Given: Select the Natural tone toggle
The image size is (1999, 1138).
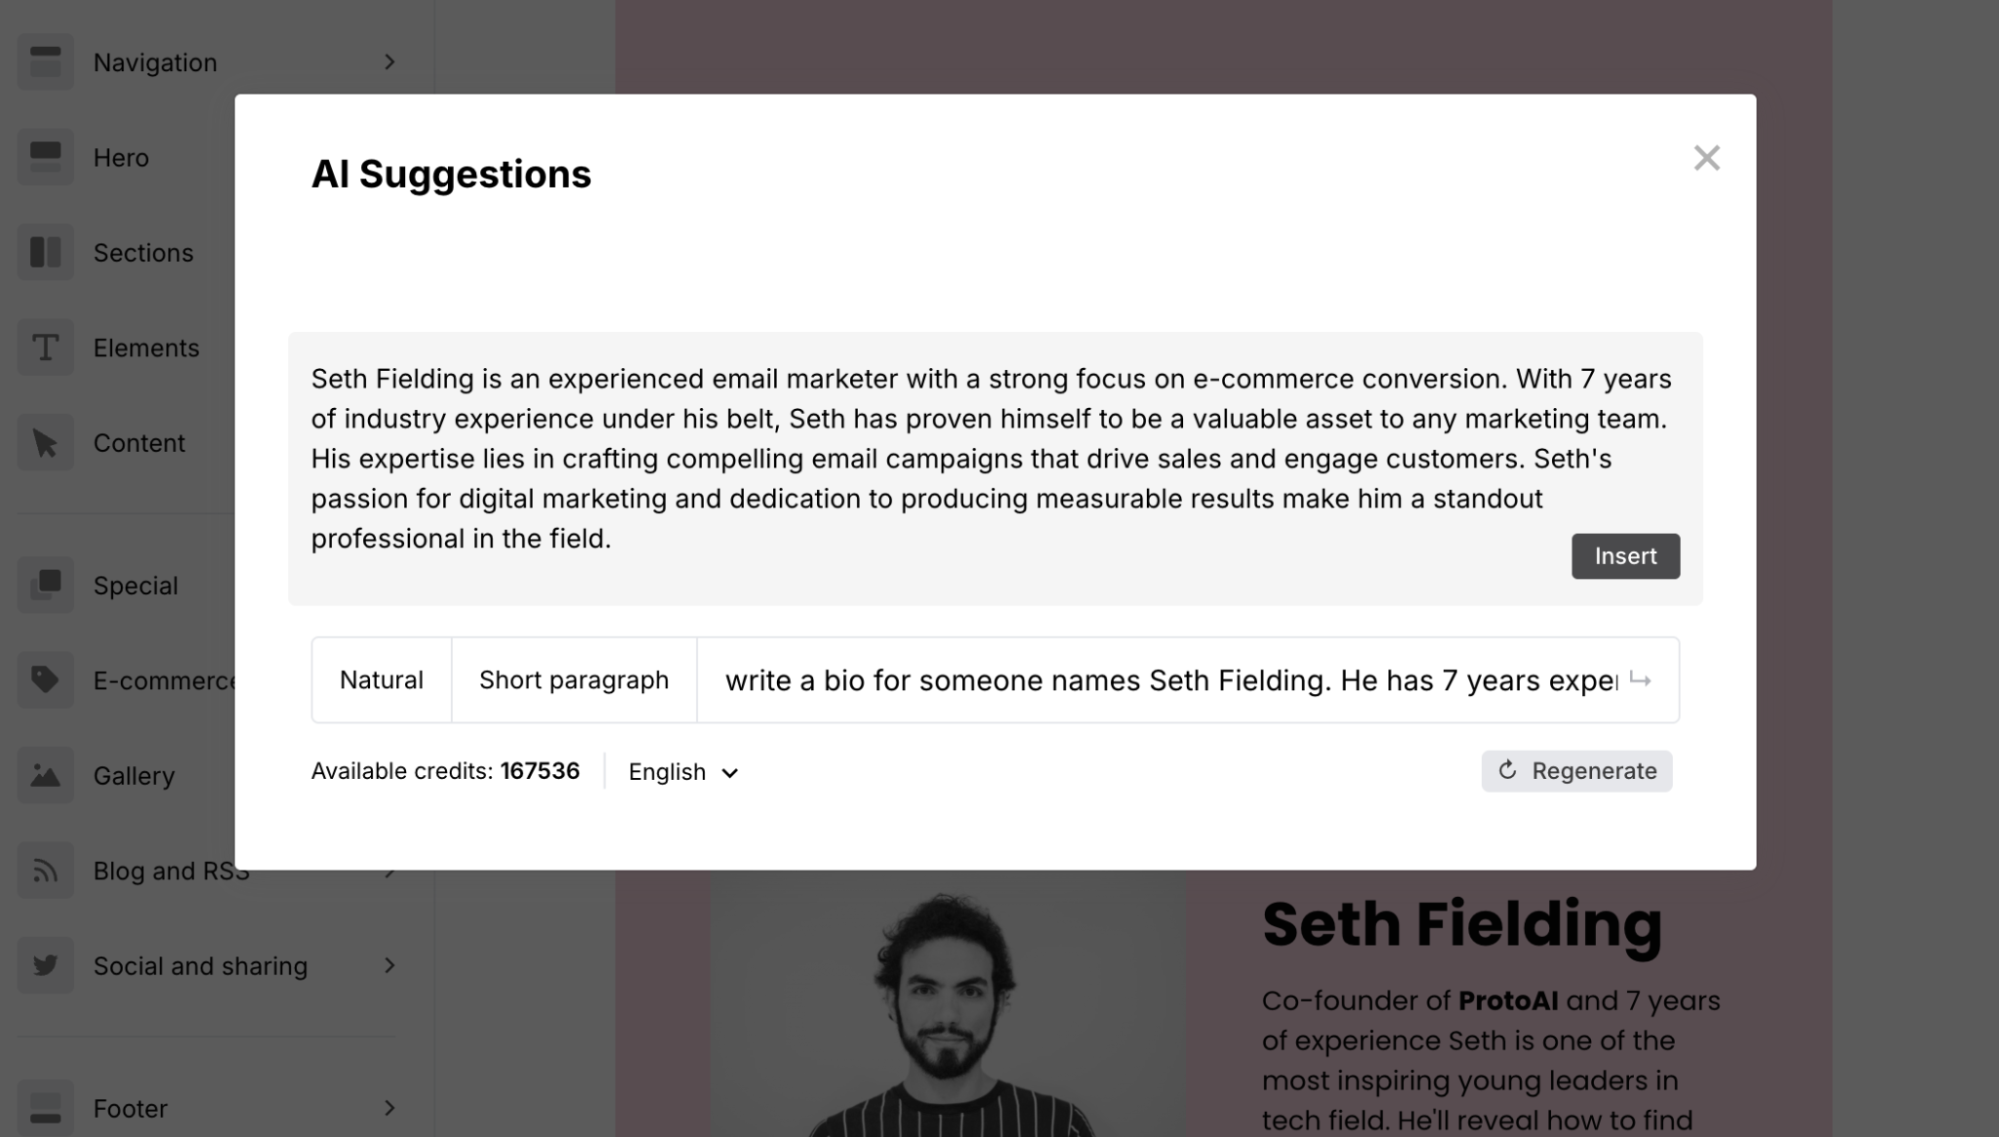Looking at the screenshot, I should coord(382,678).
